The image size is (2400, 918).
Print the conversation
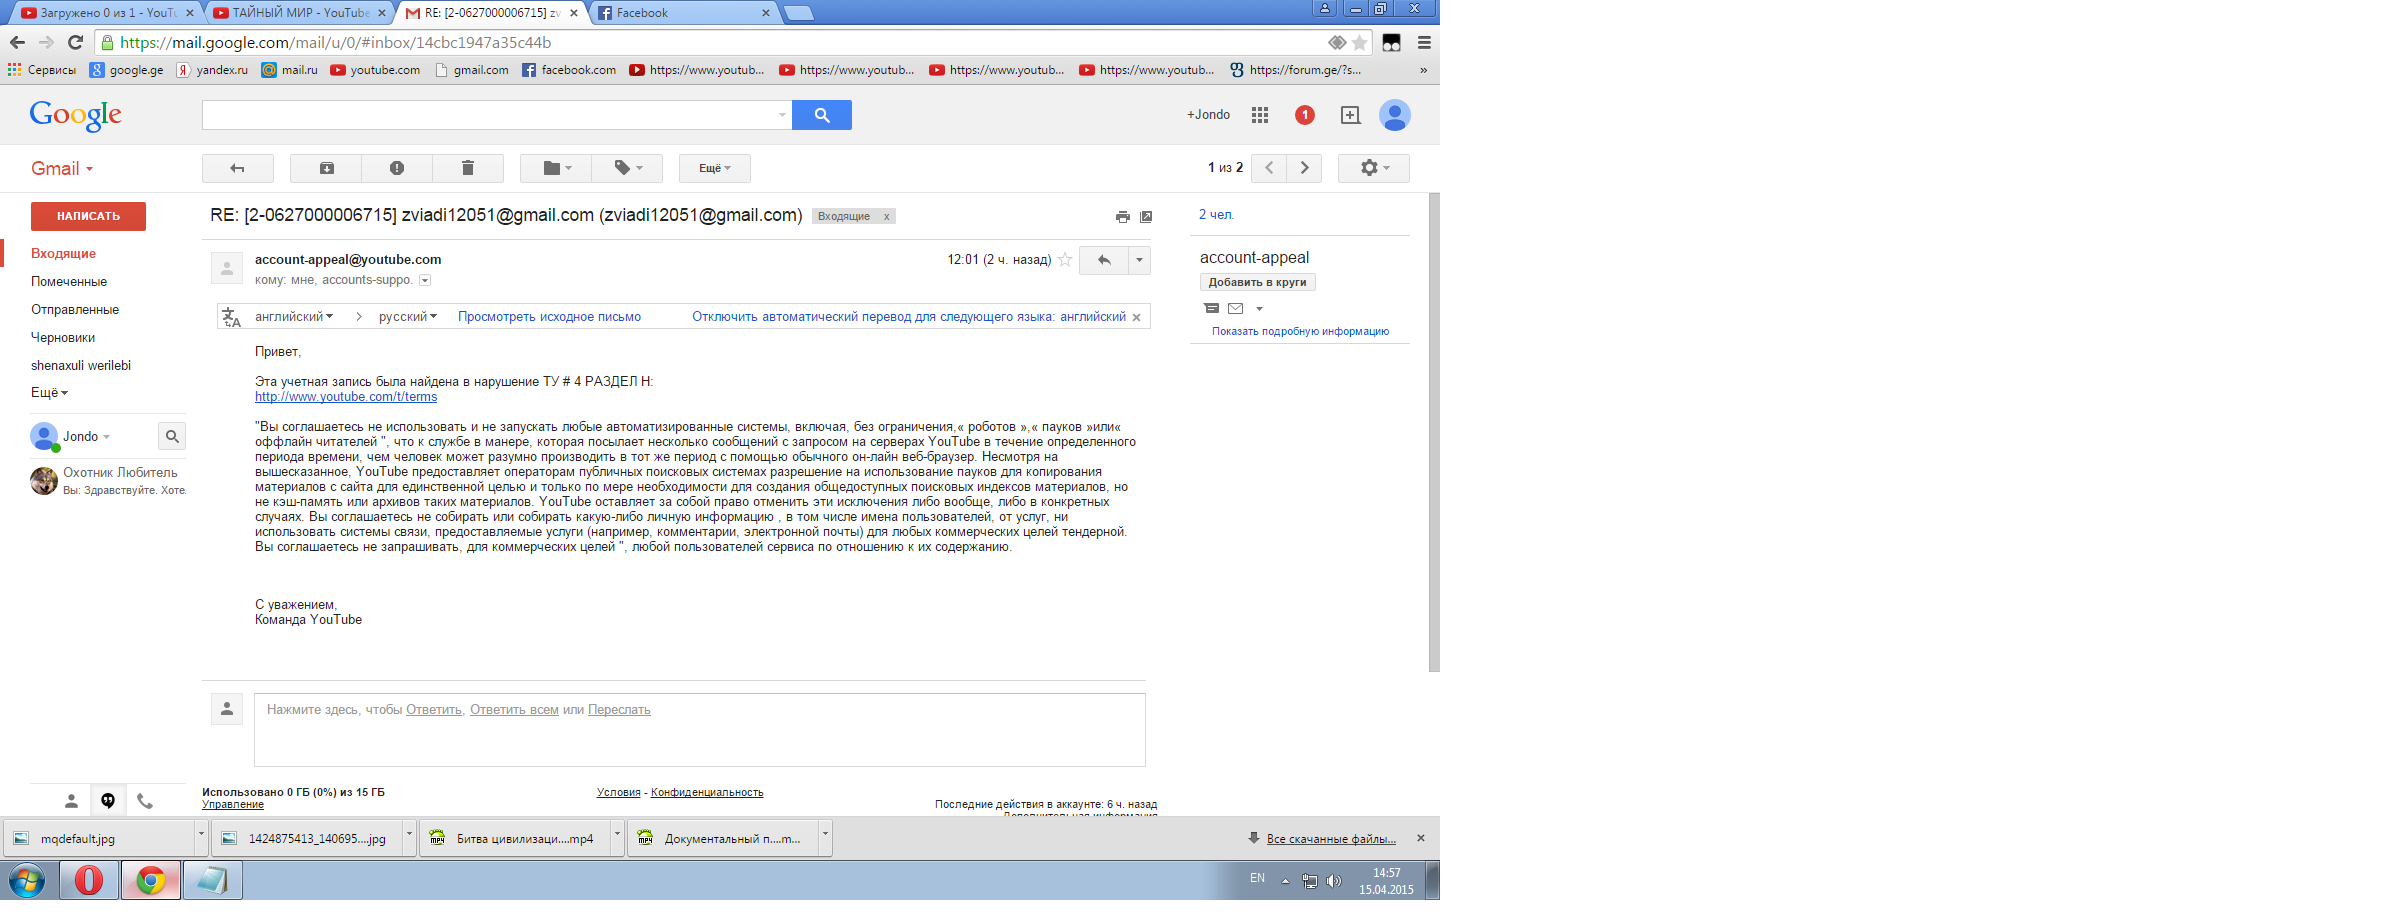point(1123,216)
